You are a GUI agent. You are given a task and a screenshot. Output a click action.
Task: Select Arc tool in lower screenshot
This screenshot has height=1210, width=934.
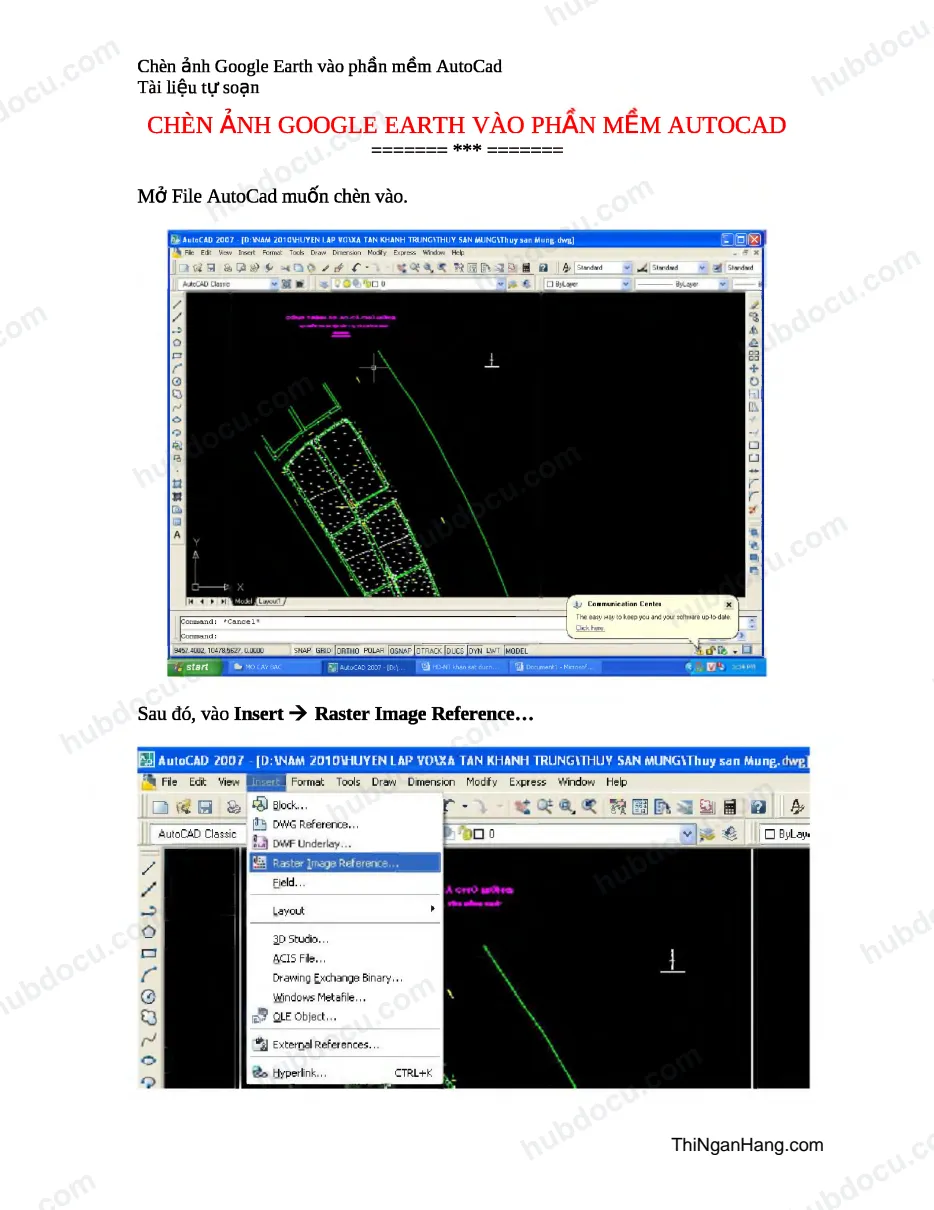click(x=149, y=974)
